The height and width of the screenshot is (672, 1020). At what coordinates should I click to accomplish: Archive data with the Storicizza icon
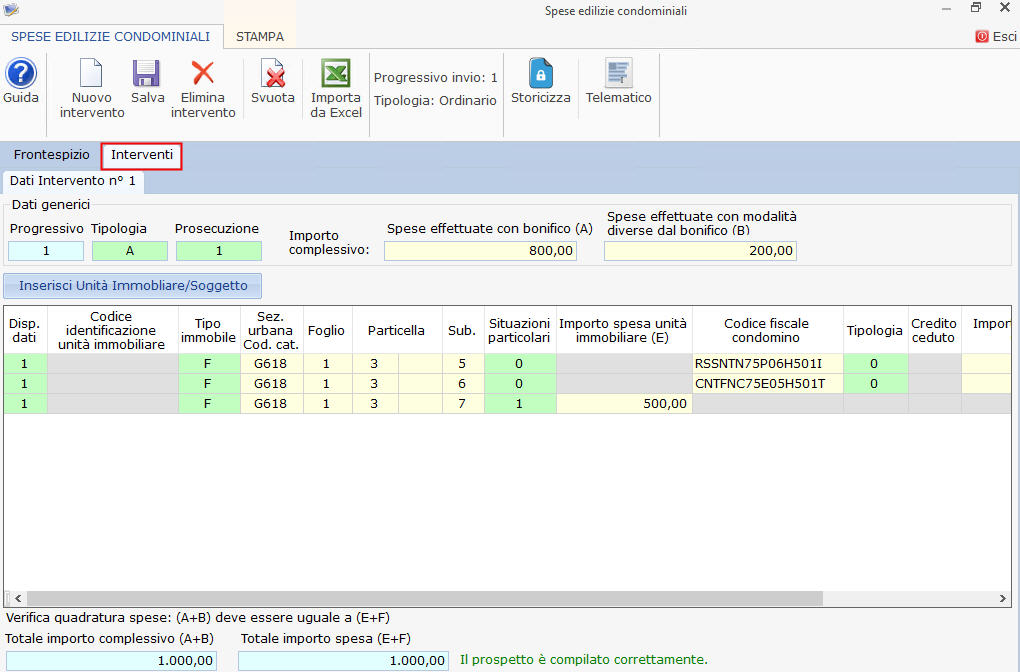point(541,81)
